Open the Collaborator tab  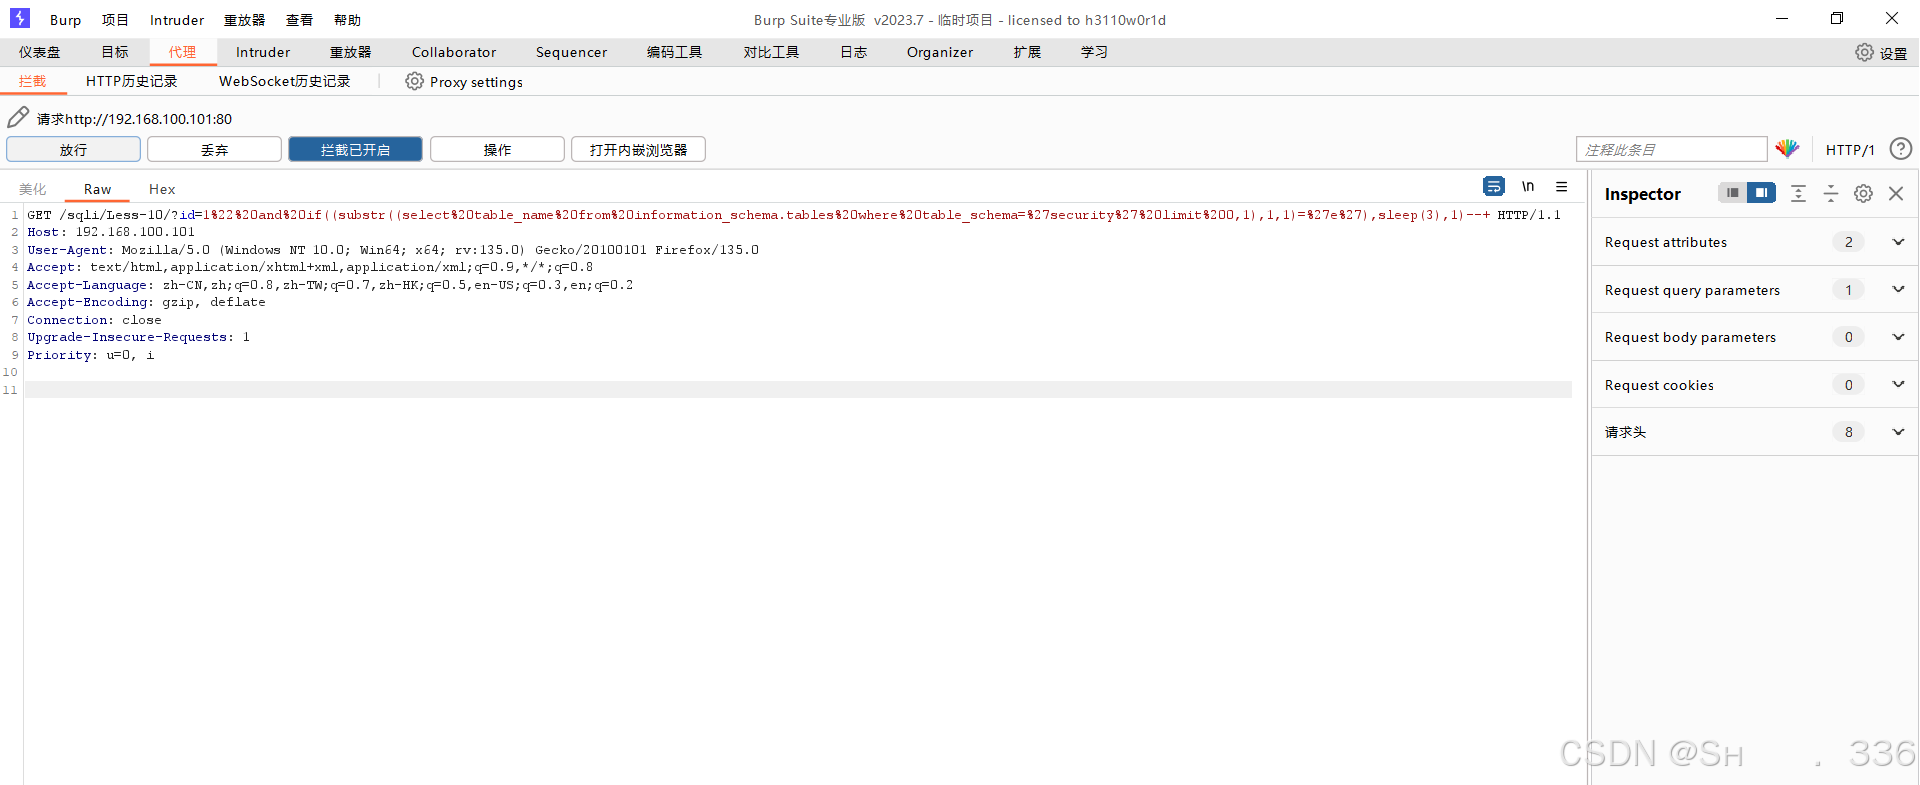pos(454,52)
